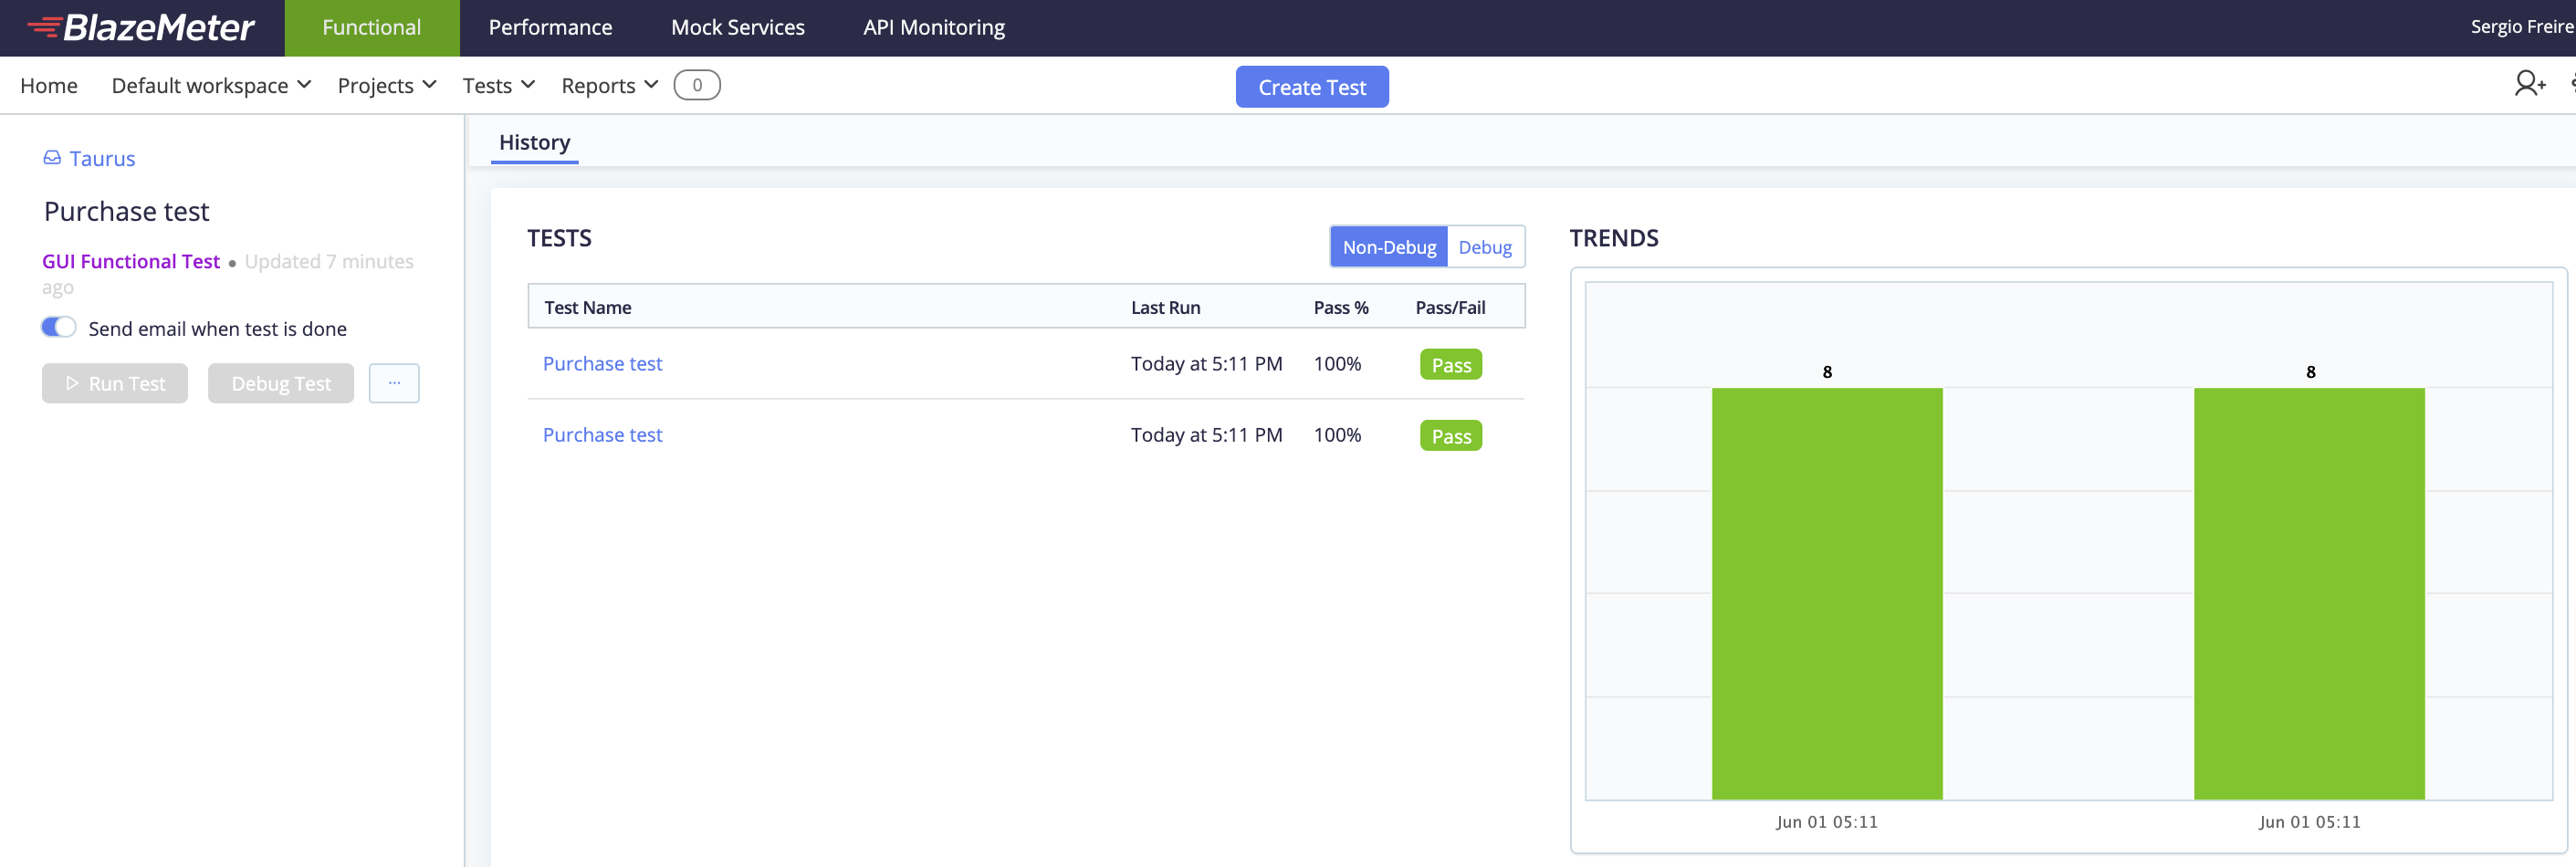
Task: Click the first row Pass badge
Action: [1450, 364]
